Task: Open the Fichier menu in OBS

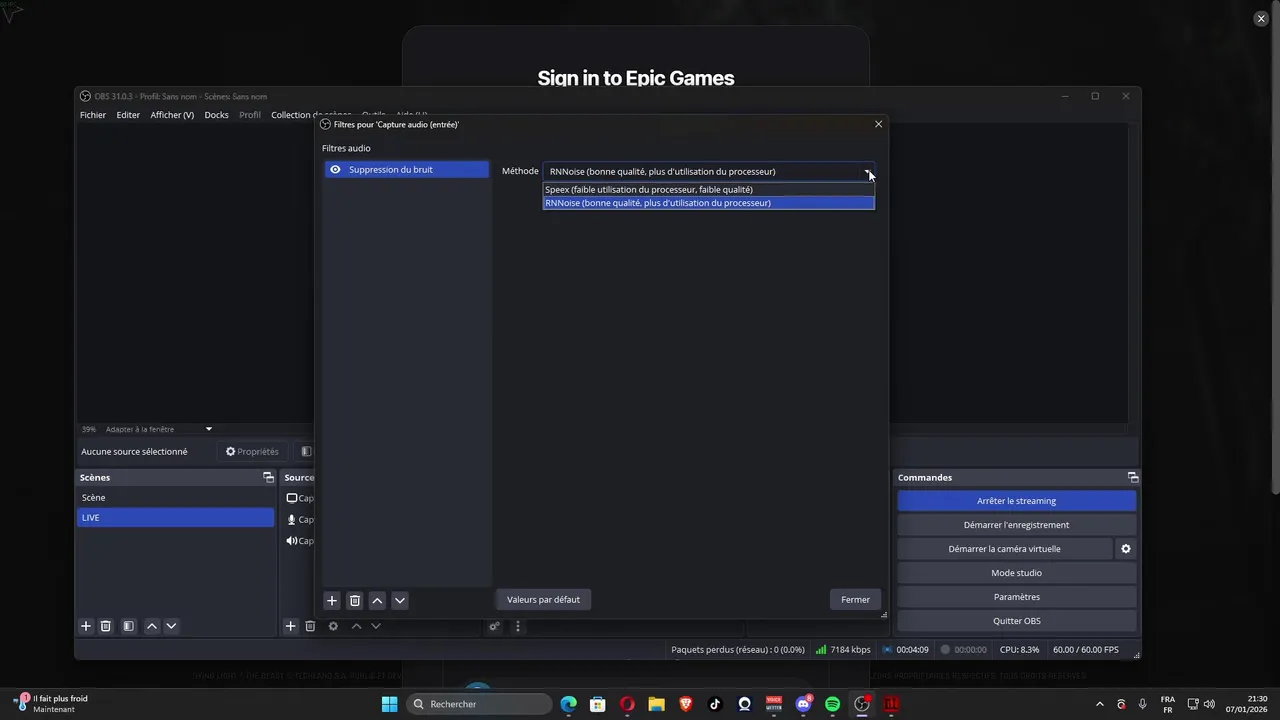Action: tap(93, 115)
